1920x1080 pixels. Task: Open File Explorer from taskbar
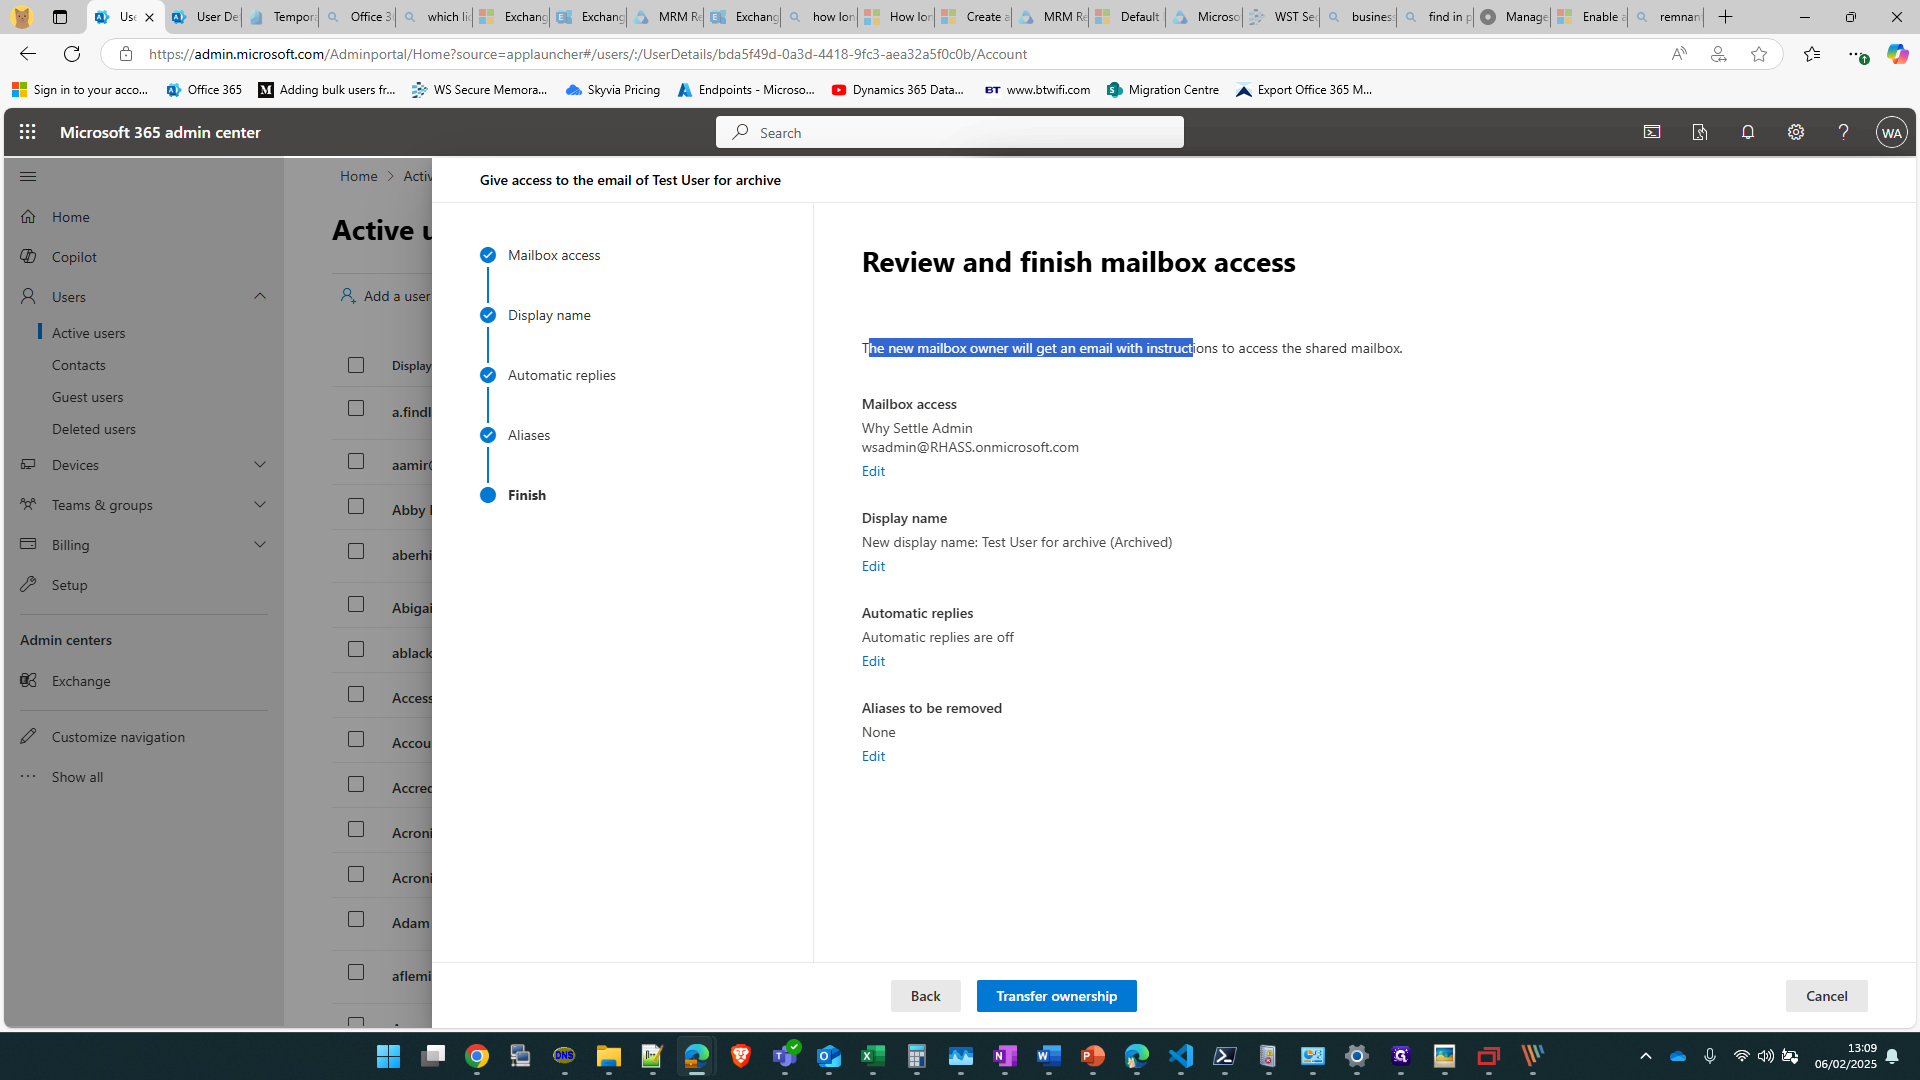608,1056
